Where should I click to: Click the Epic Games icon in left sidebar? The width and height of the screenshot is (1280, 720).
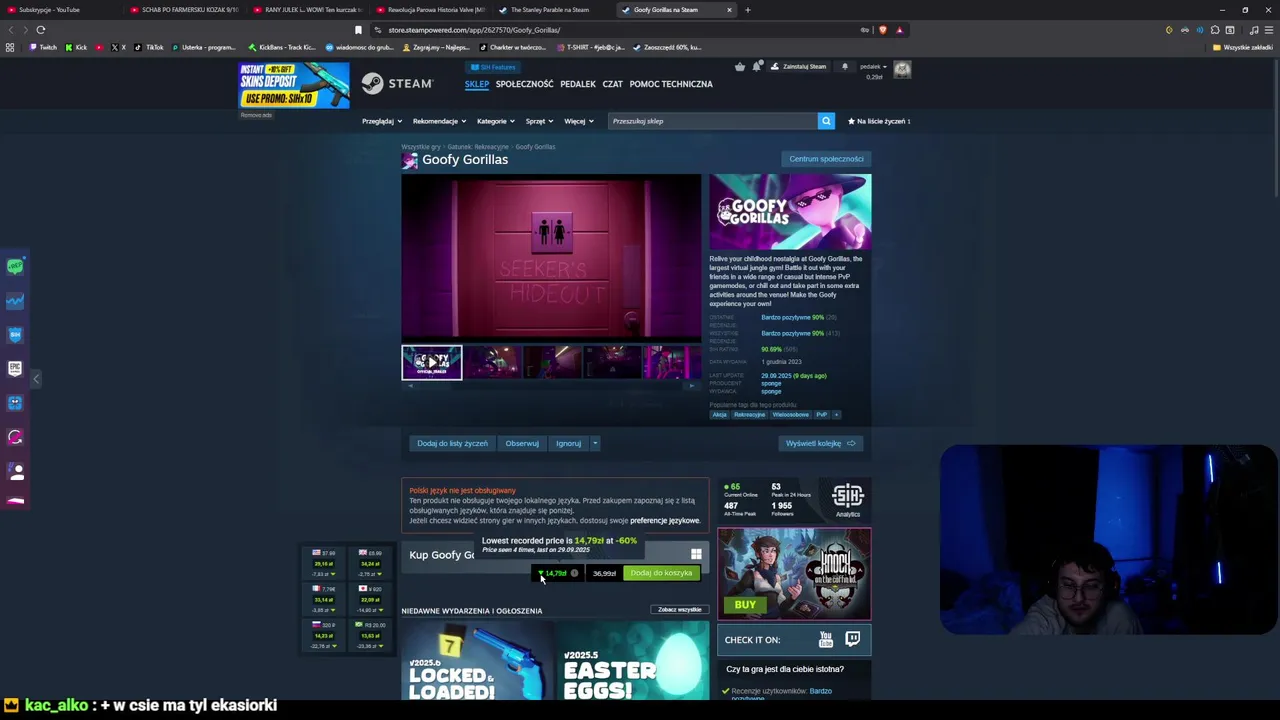tap(15, 368)
